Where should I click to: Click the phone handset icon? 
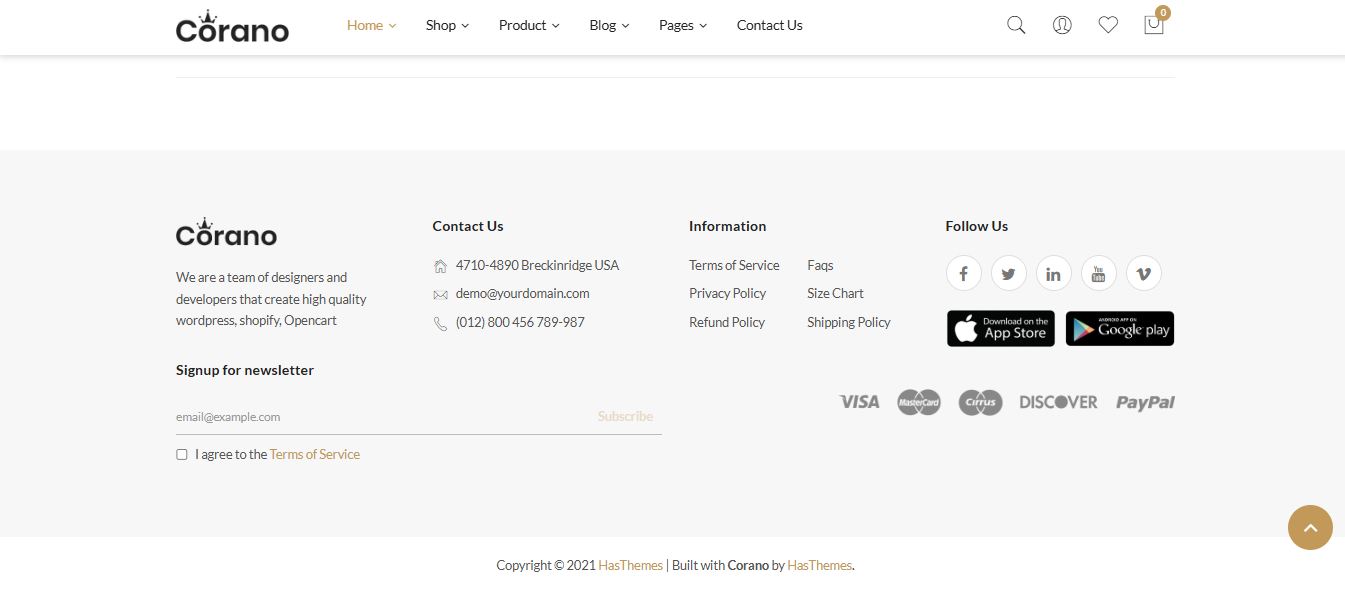click(x=440, y=324)
